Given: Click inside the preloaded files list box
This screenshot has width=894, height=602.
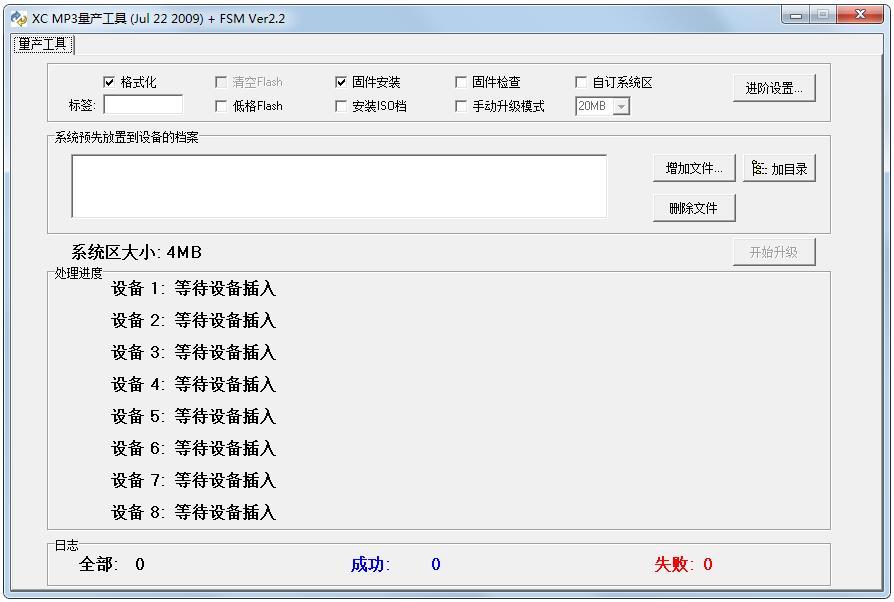Looking at the screenshot, I should pyautogui.click(x=338, y=185).
